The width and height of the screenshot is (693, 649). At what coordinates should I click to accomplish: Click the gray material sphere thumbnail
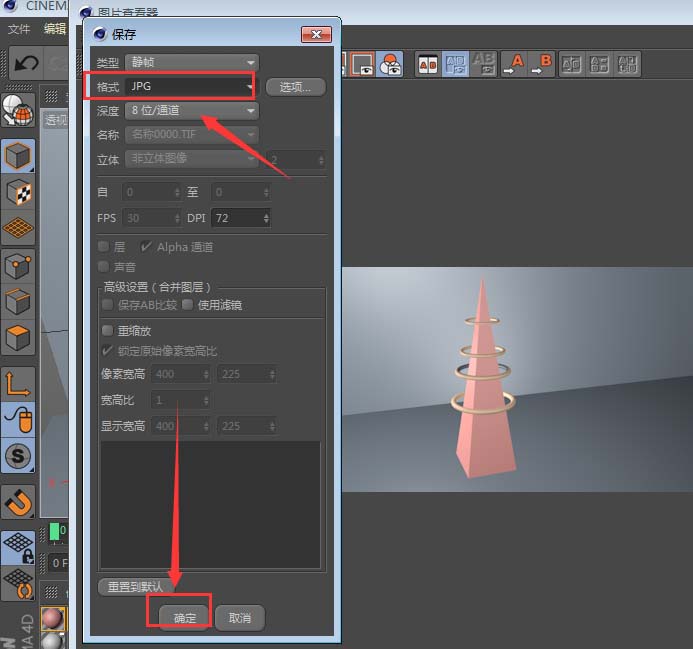point(53,641)
